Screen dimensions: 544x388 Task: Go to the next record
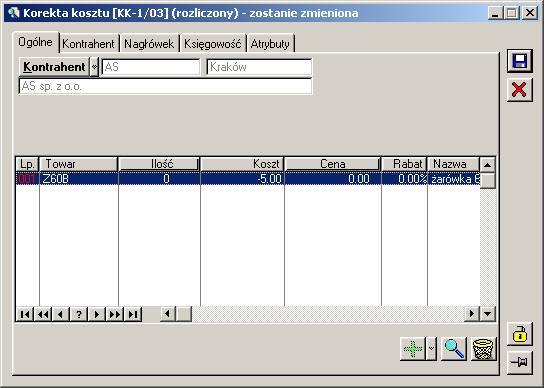pyautogui.click(x=97, y=314)
